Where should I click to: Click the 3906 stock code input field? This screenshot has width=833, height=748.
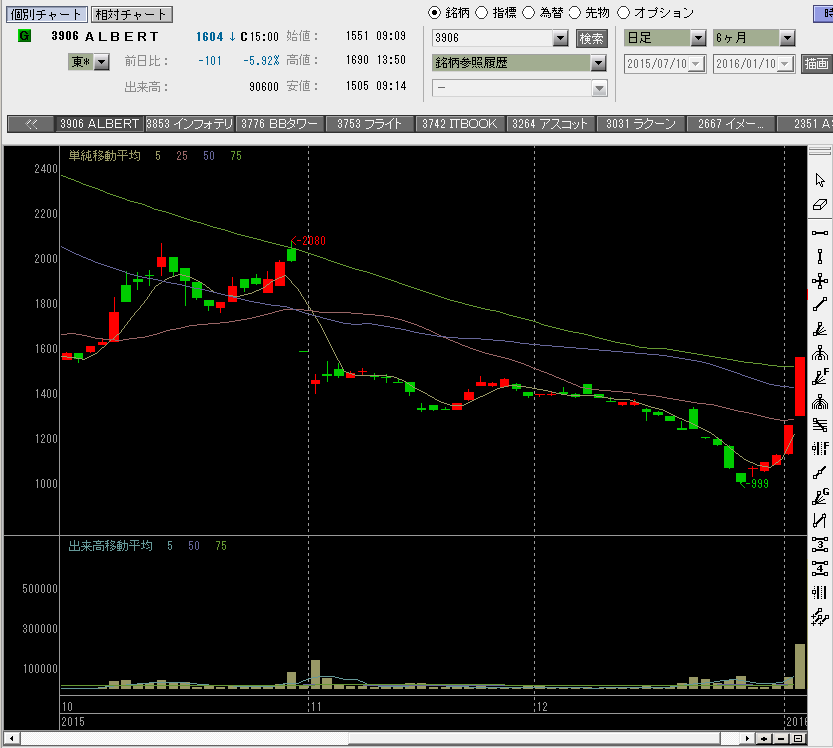coord(492,38)
